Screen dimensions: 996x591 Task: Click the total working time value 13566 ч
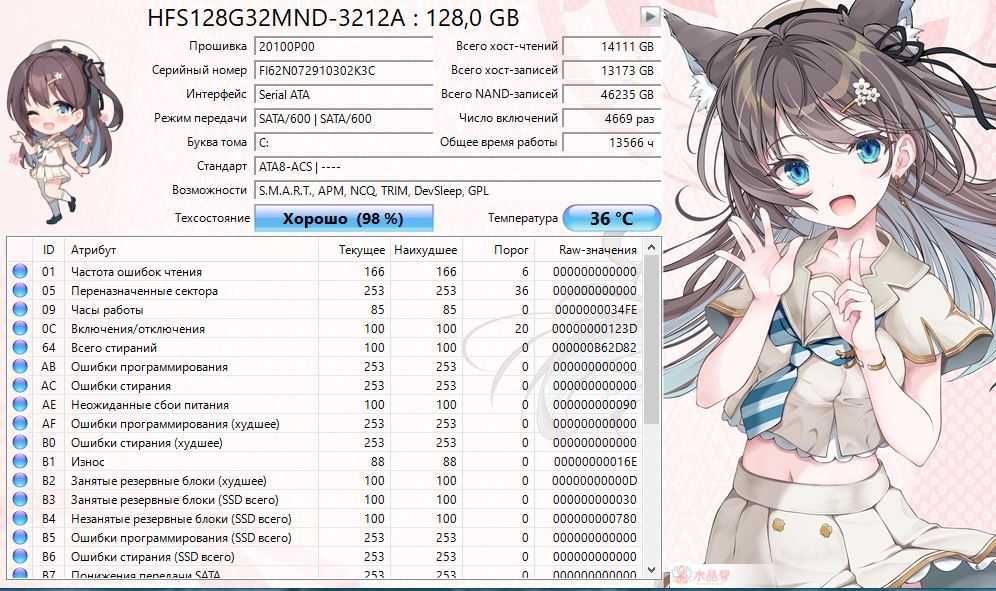click(612, 142)
